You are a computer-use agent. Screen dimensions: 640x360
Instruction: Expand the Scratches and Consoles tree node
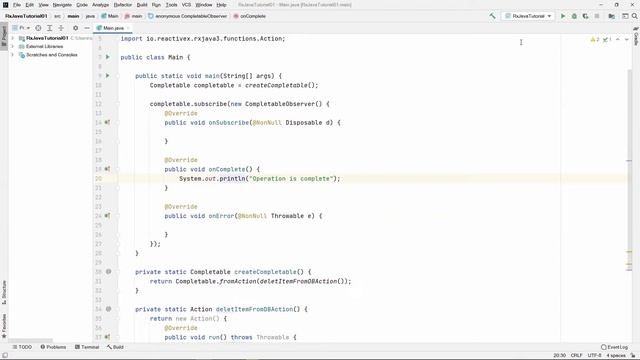[13, 55]
